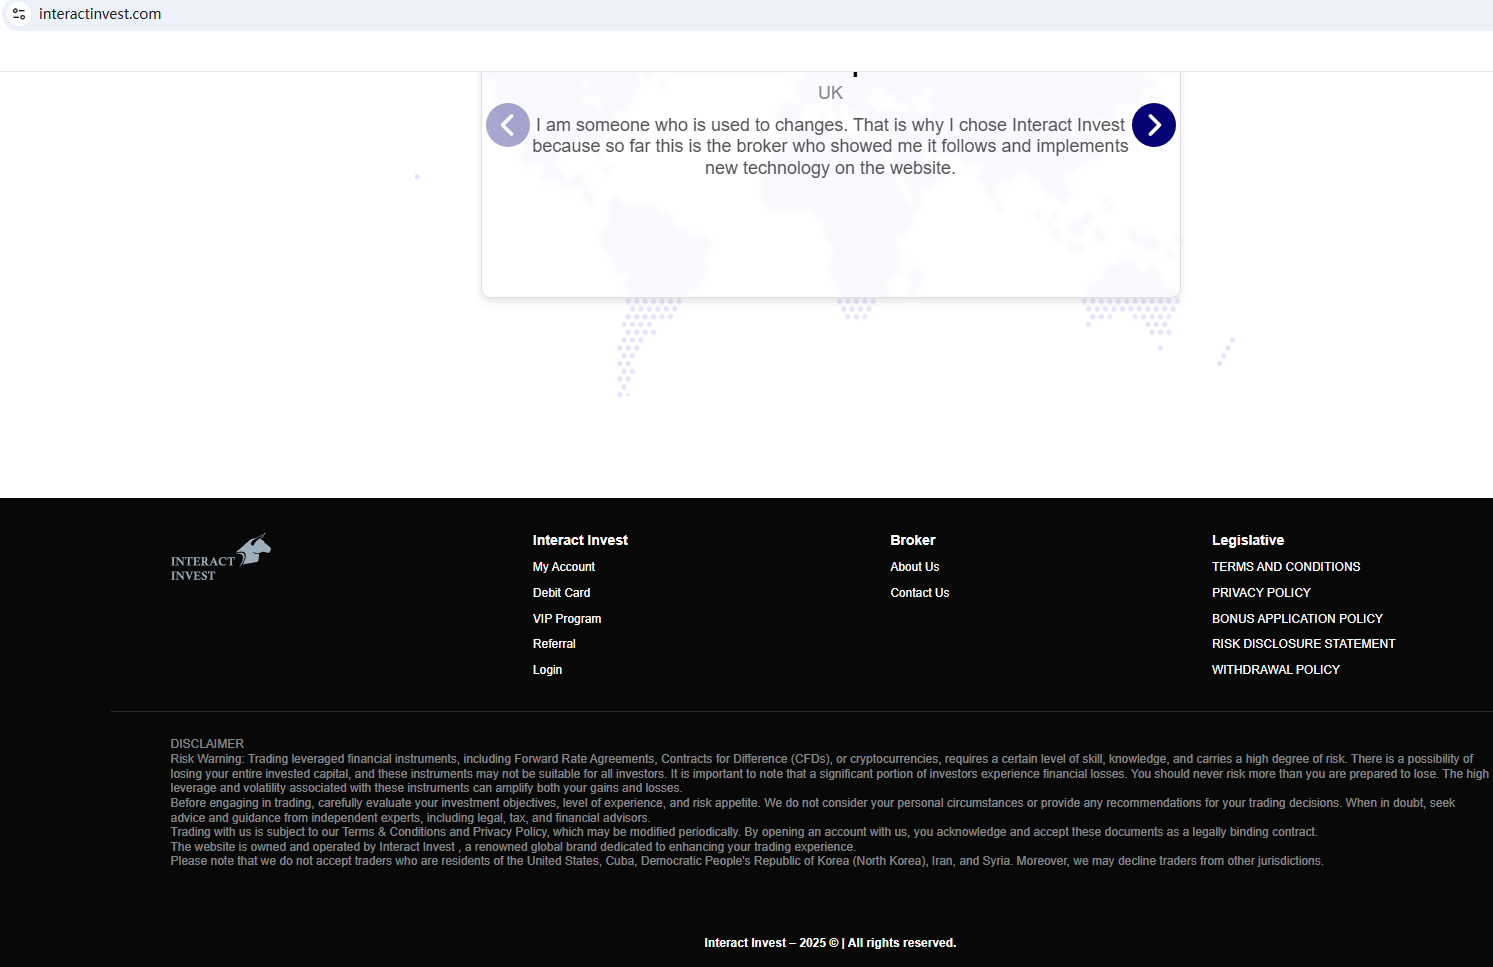Click the testimonial quote text

[x=830, y=146]
